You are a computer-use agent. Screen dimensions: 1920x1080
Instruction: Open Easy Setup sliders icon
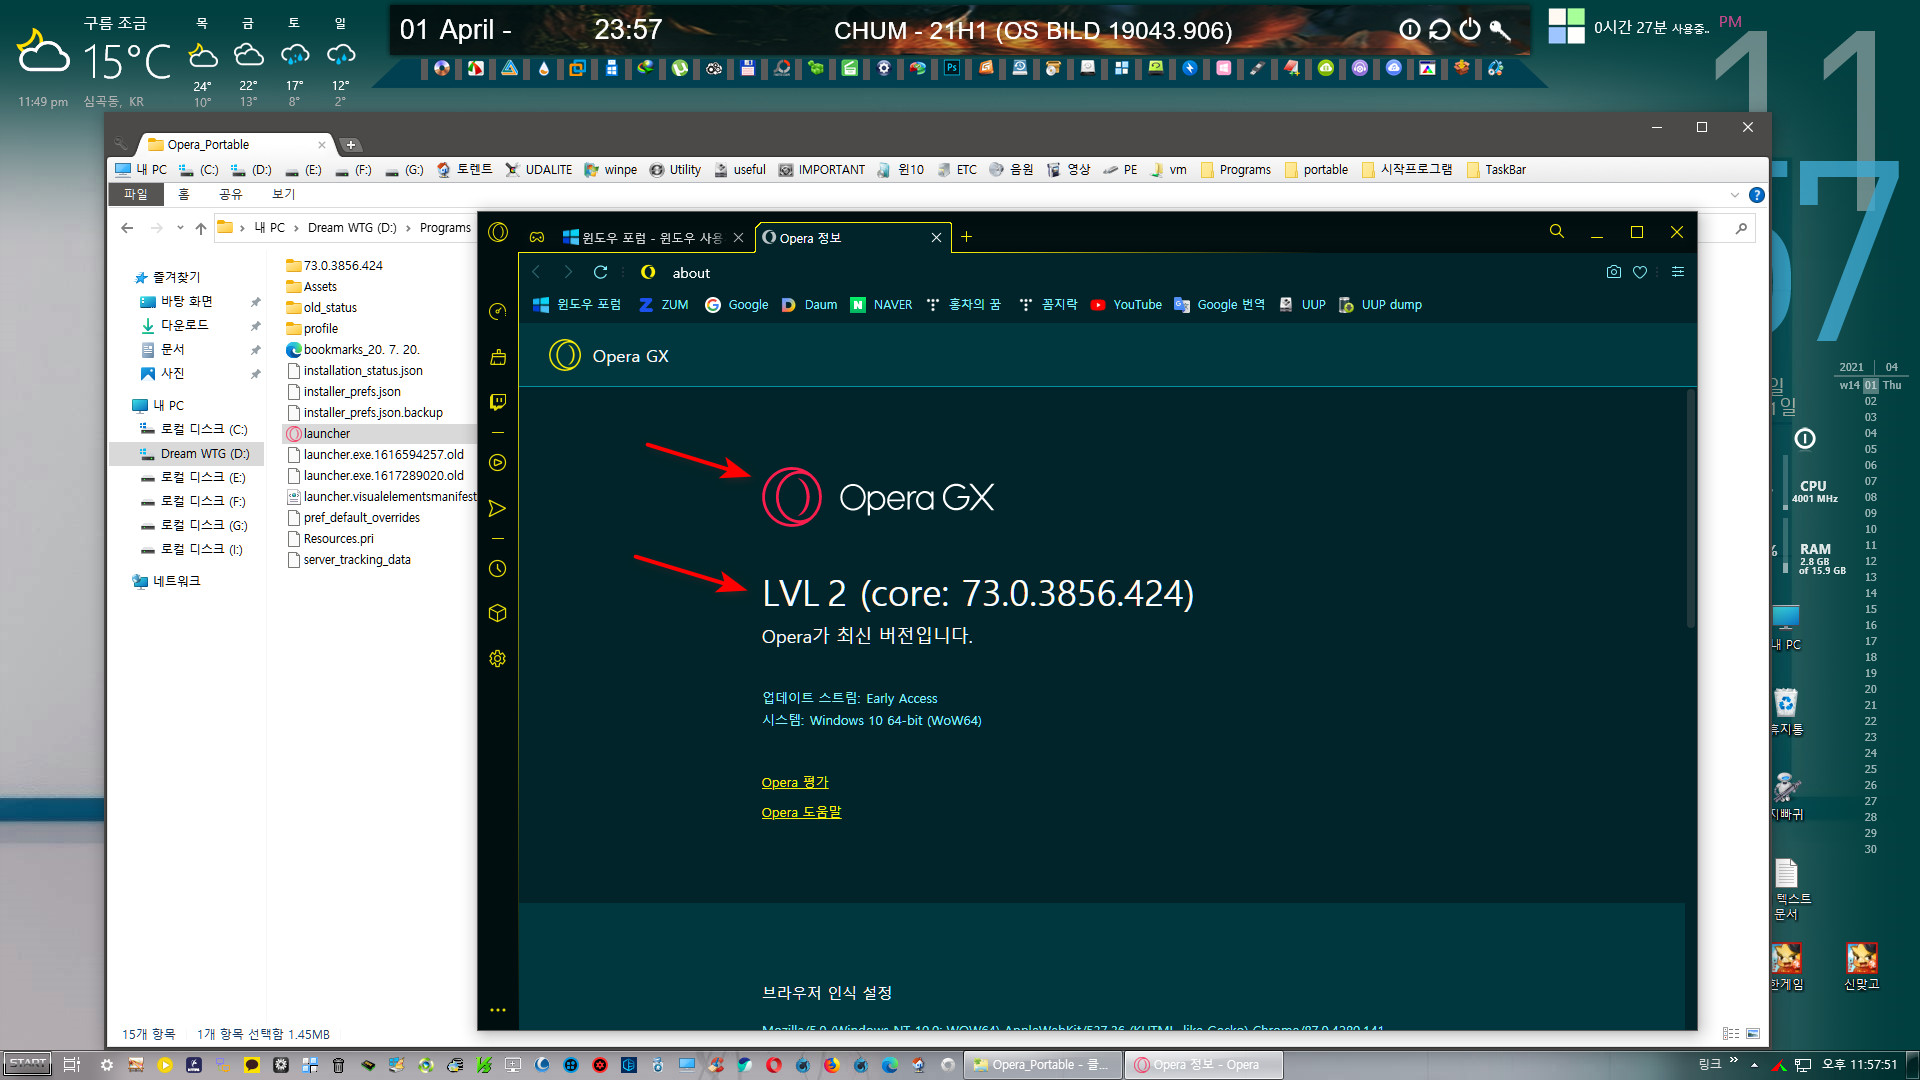[x=1678, y=272]
